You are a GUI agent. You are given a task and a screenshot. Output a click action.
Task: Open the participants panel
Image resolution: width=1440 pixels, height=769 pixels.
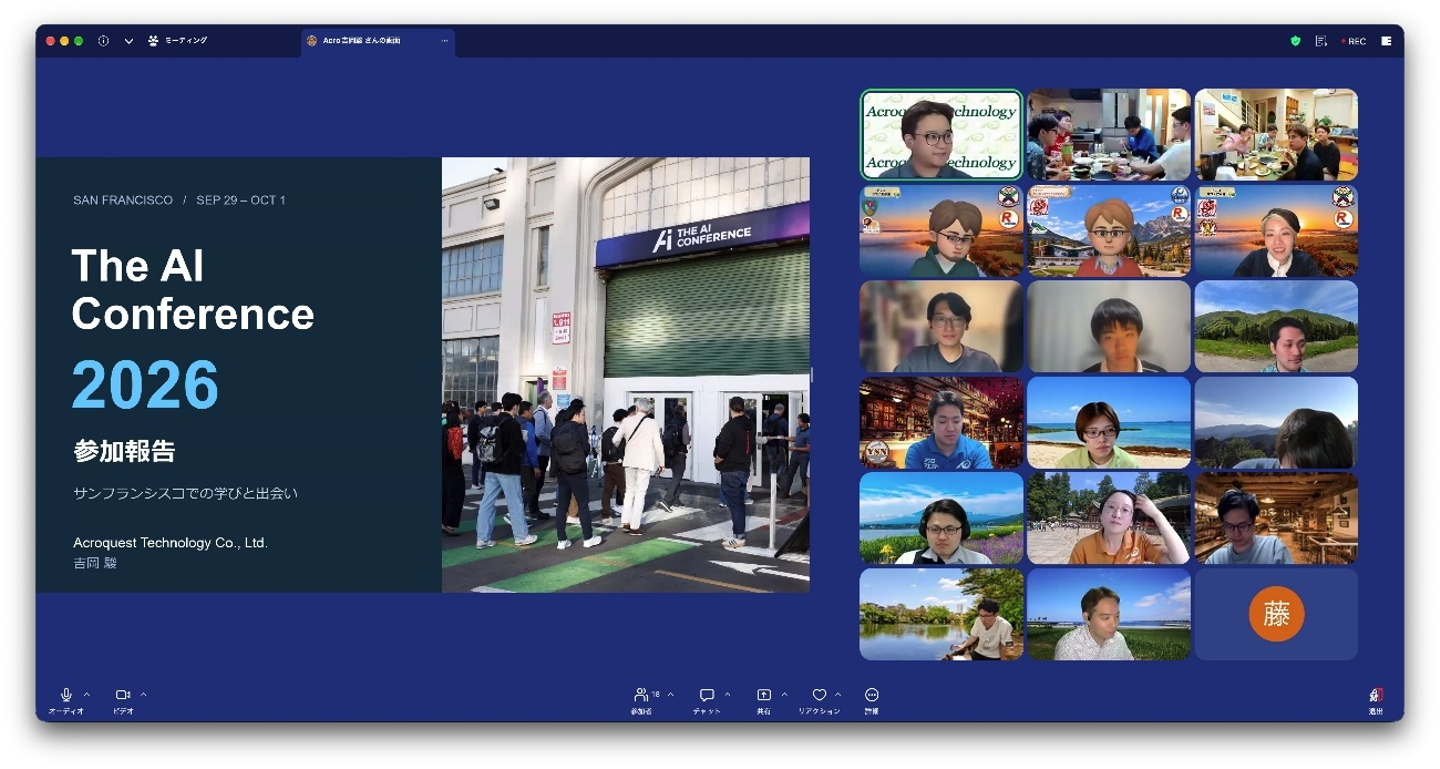tap(641, 695)
